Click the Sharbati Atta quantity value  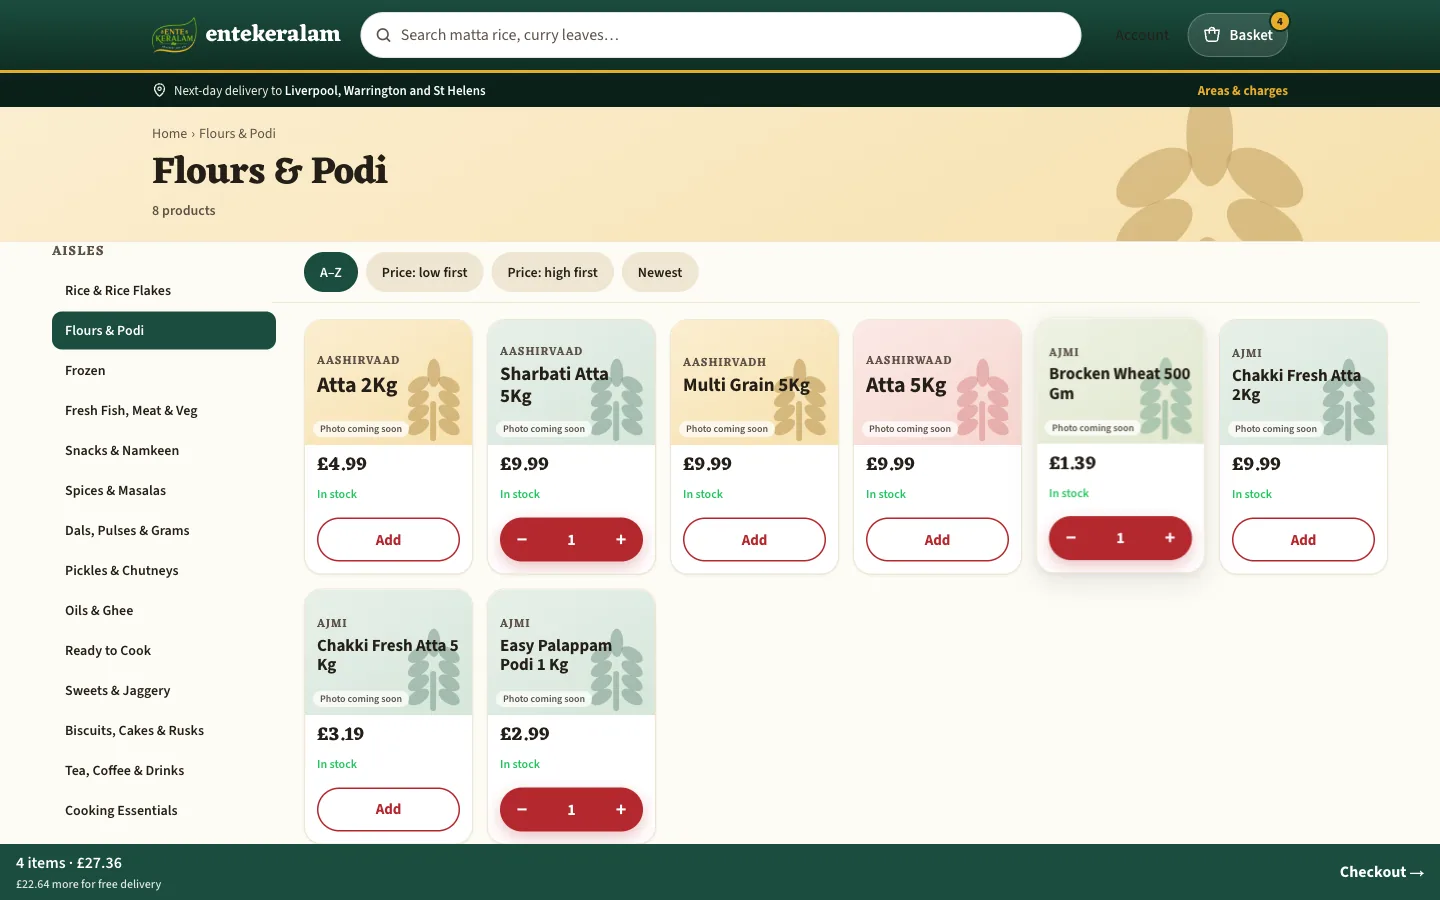click(x=571, y=540)
